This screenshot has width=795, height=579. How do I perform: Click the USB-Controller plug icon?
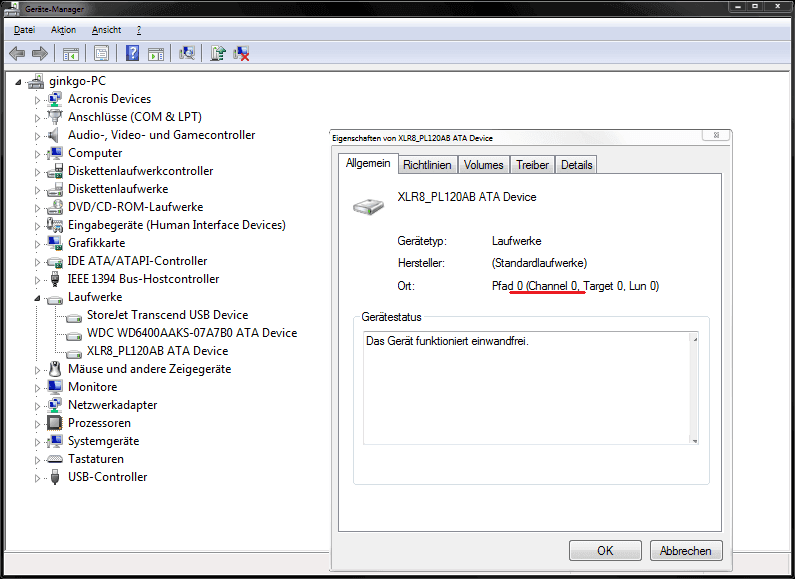[55, 477]
